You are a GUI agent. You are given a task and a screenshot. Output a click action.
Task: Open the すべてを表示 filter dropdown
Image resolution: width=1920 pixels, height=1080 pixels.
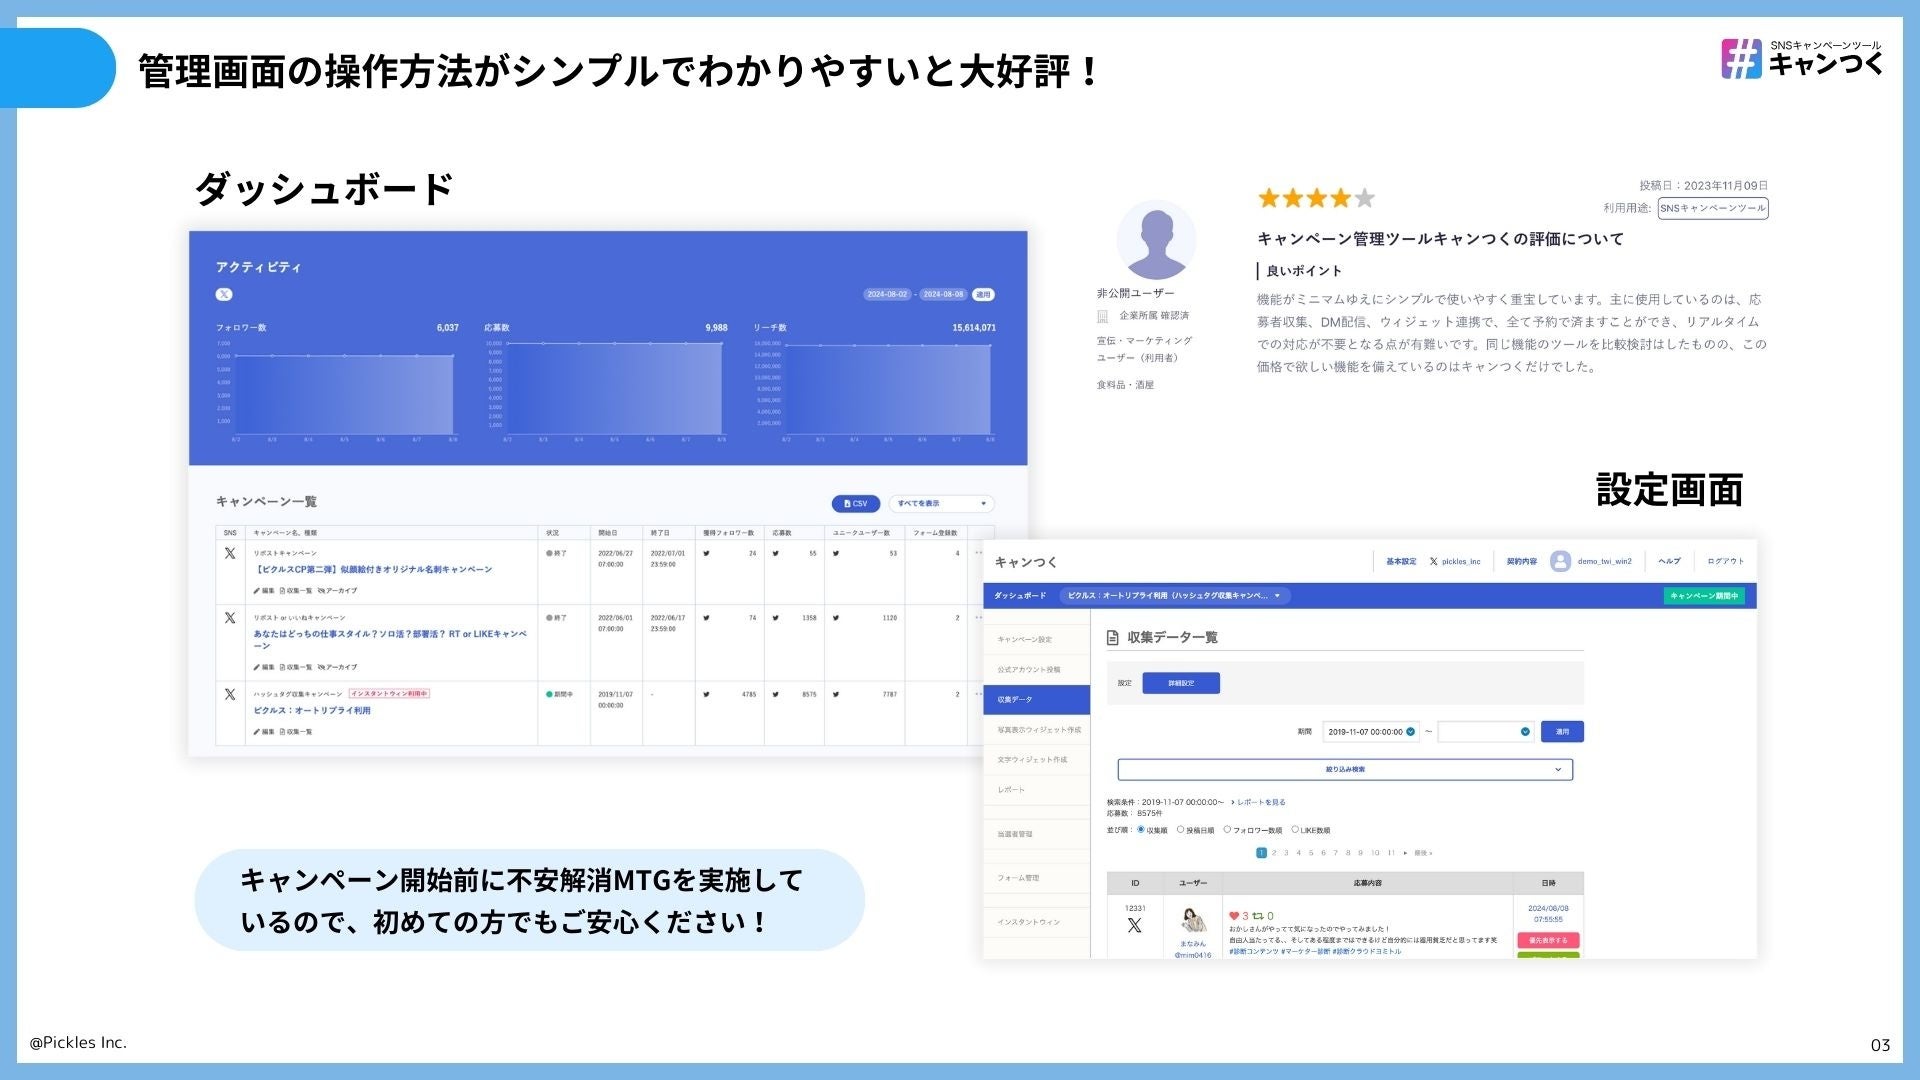(x=941, y=504)
